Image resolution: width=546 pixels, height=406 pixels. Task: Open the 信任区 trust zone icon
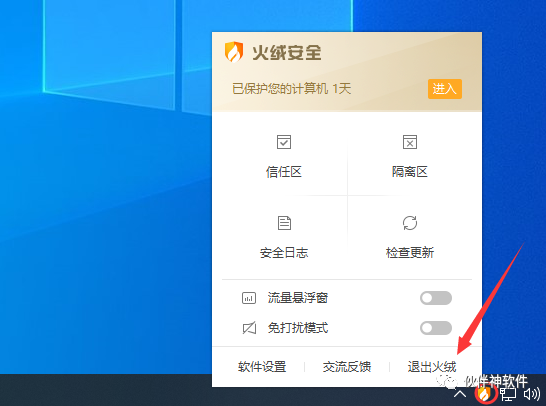click(x=284, y=142)
